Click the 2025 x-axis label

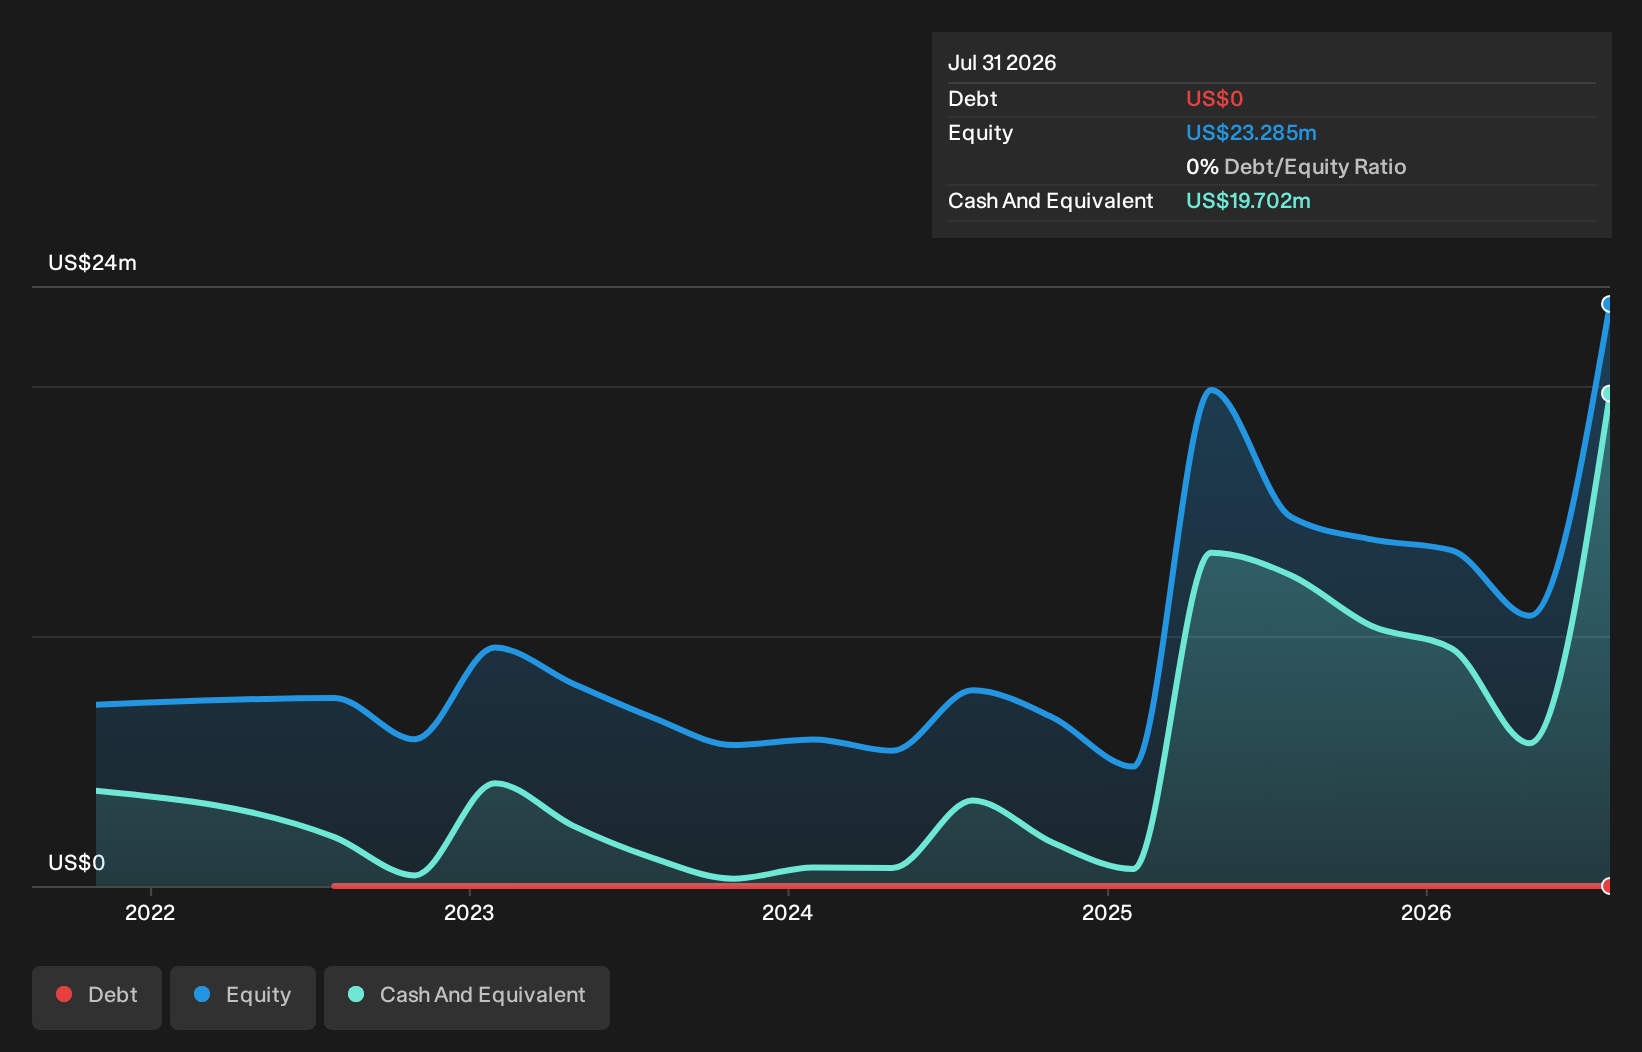point(1107,912)
